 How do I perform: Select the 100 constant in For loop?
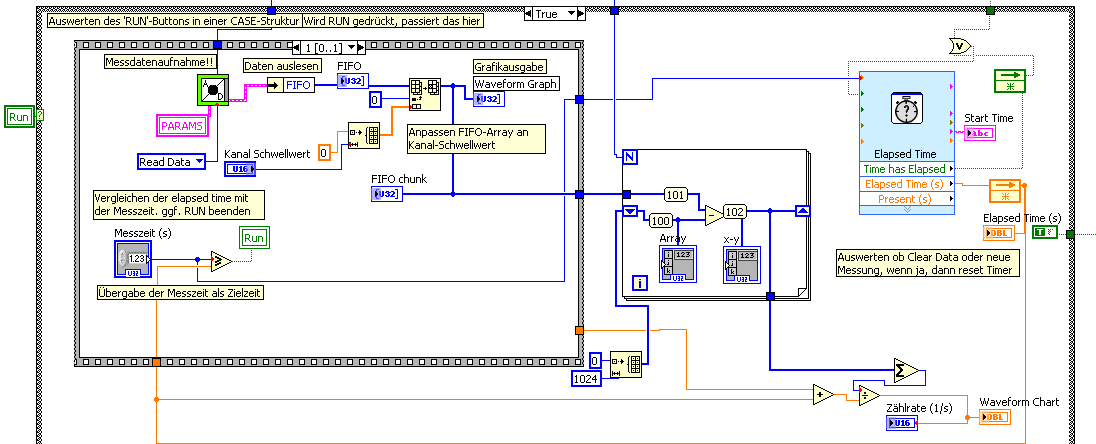[x=661, y=221]
